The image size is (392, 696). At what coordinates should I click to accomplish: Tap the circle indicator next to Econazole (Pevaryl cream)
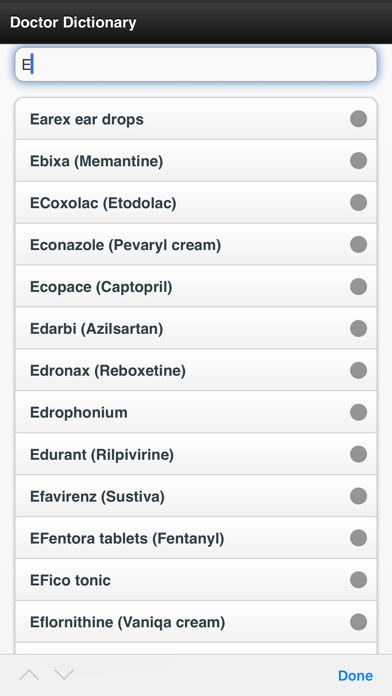[358, 244]
